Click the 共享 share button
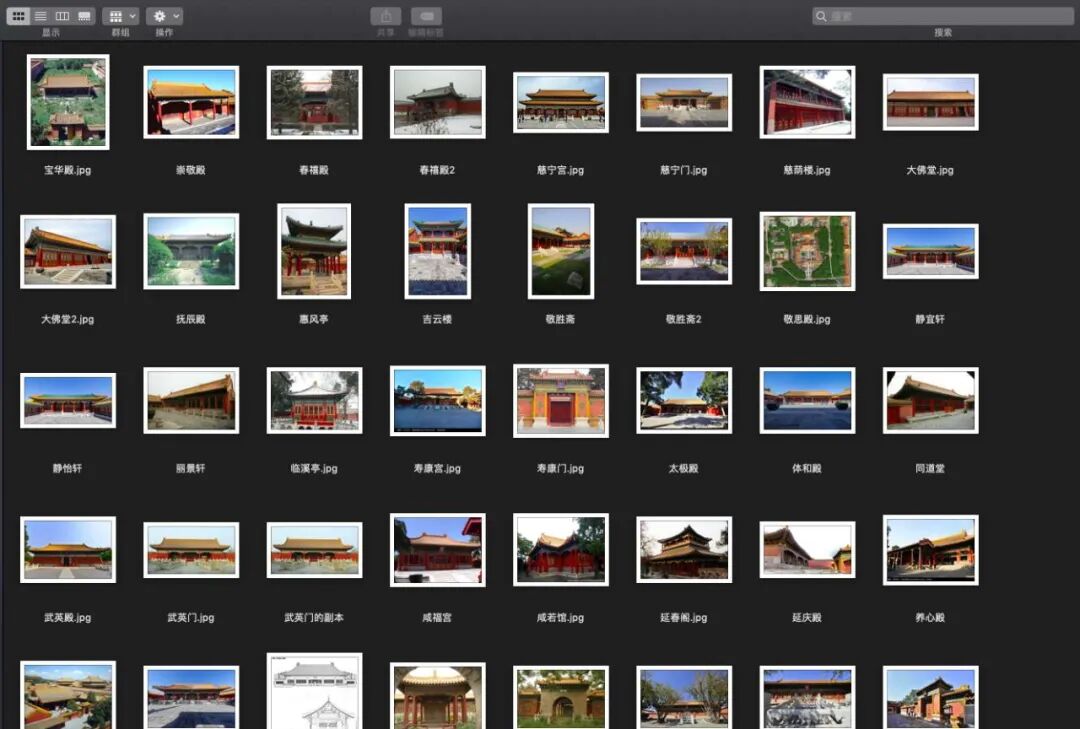The width and height of the screenshot is (1080, 729). coord(386,16)
